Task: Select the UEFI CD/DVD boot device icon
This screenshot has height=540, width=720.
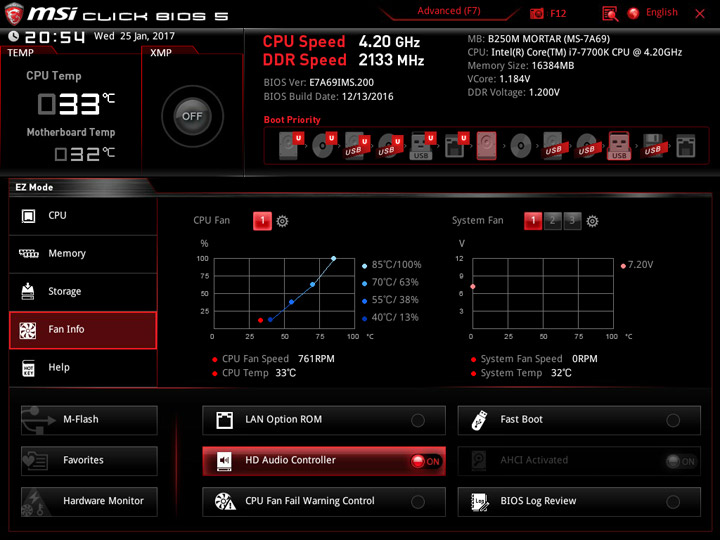Action: [324, 146]
